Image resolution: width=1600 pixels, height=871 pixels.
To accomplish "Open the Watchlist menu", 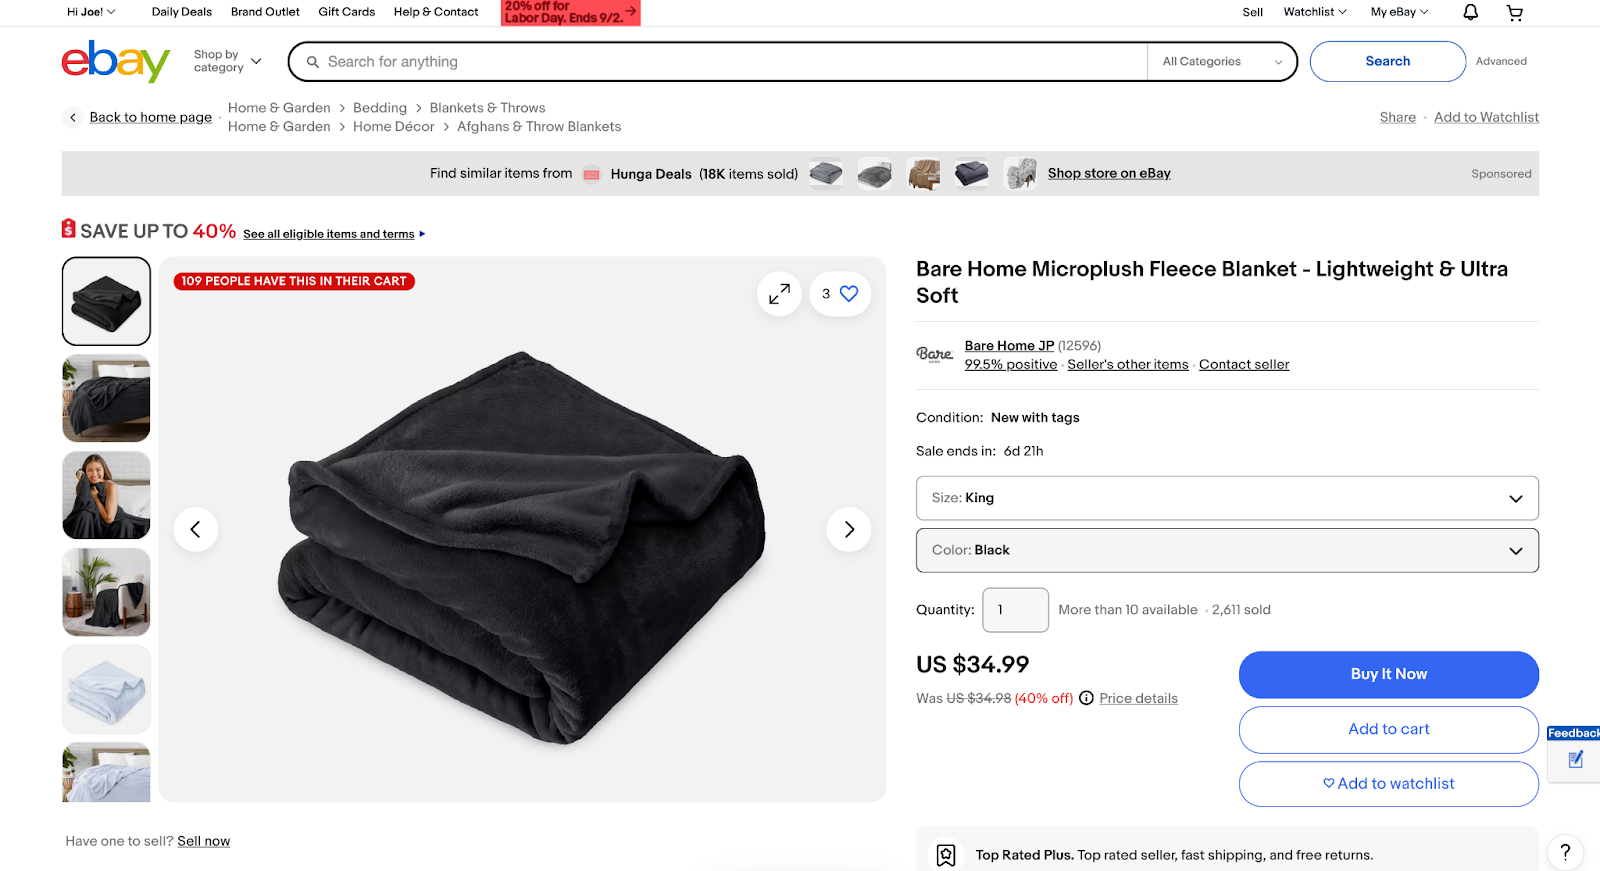I will pyautogui.click(x=1313, y=12).
